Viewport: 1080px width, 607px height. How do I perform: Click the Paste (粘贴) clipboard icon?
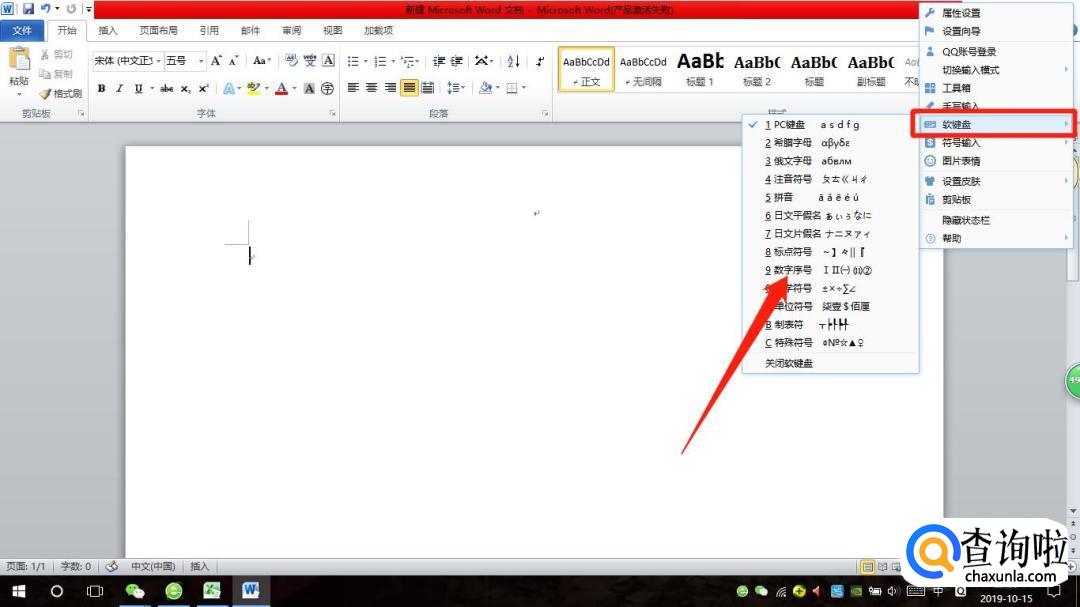[19, 59]
